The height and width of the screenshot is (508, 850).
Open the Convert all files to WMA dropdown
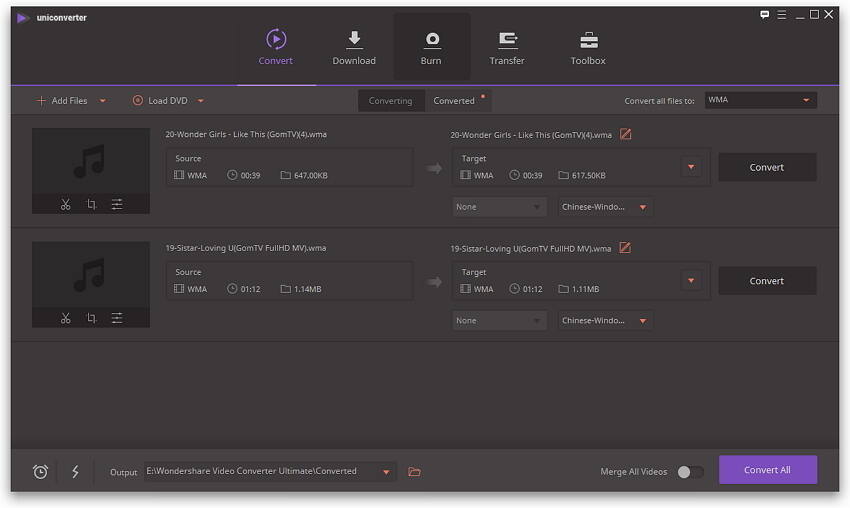point(761,100)
